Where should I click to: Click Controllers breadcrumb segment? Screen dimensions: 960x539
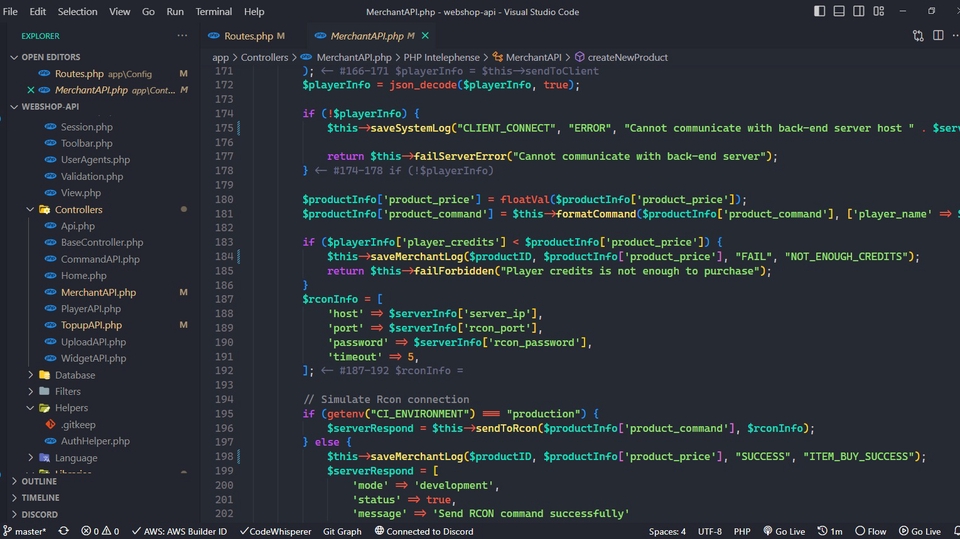tap(264, 58)
